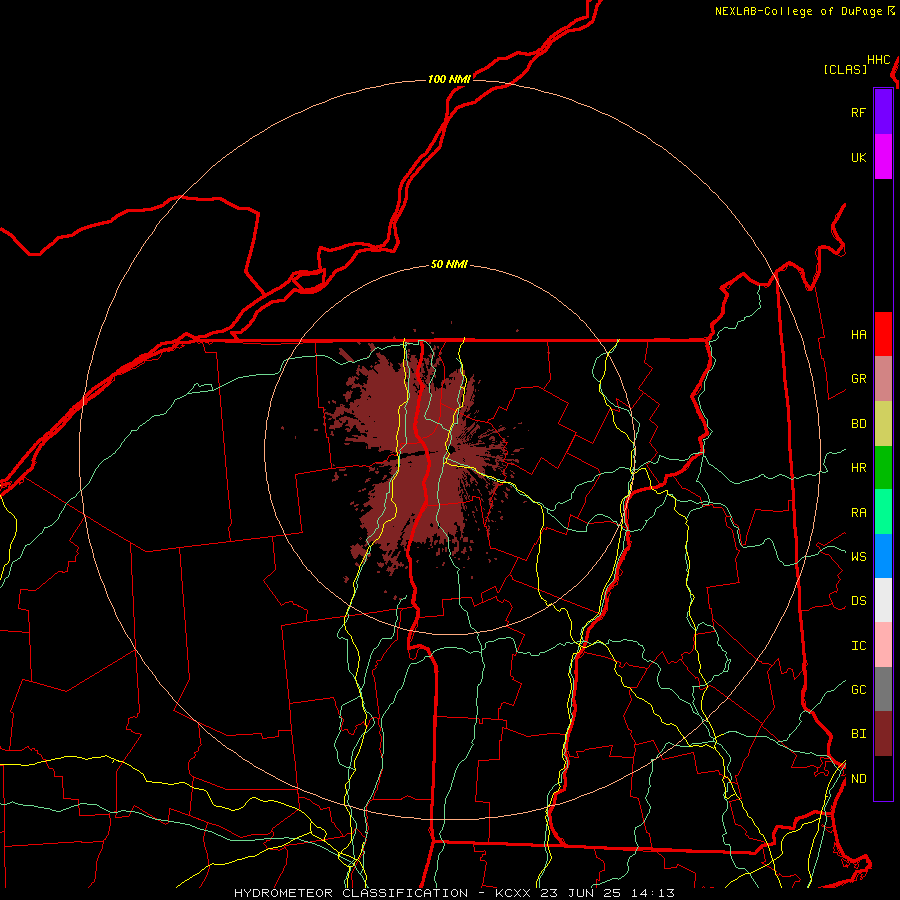Pick the HR green legend swatch
This screenshot has height=900, width=900.
883,468
